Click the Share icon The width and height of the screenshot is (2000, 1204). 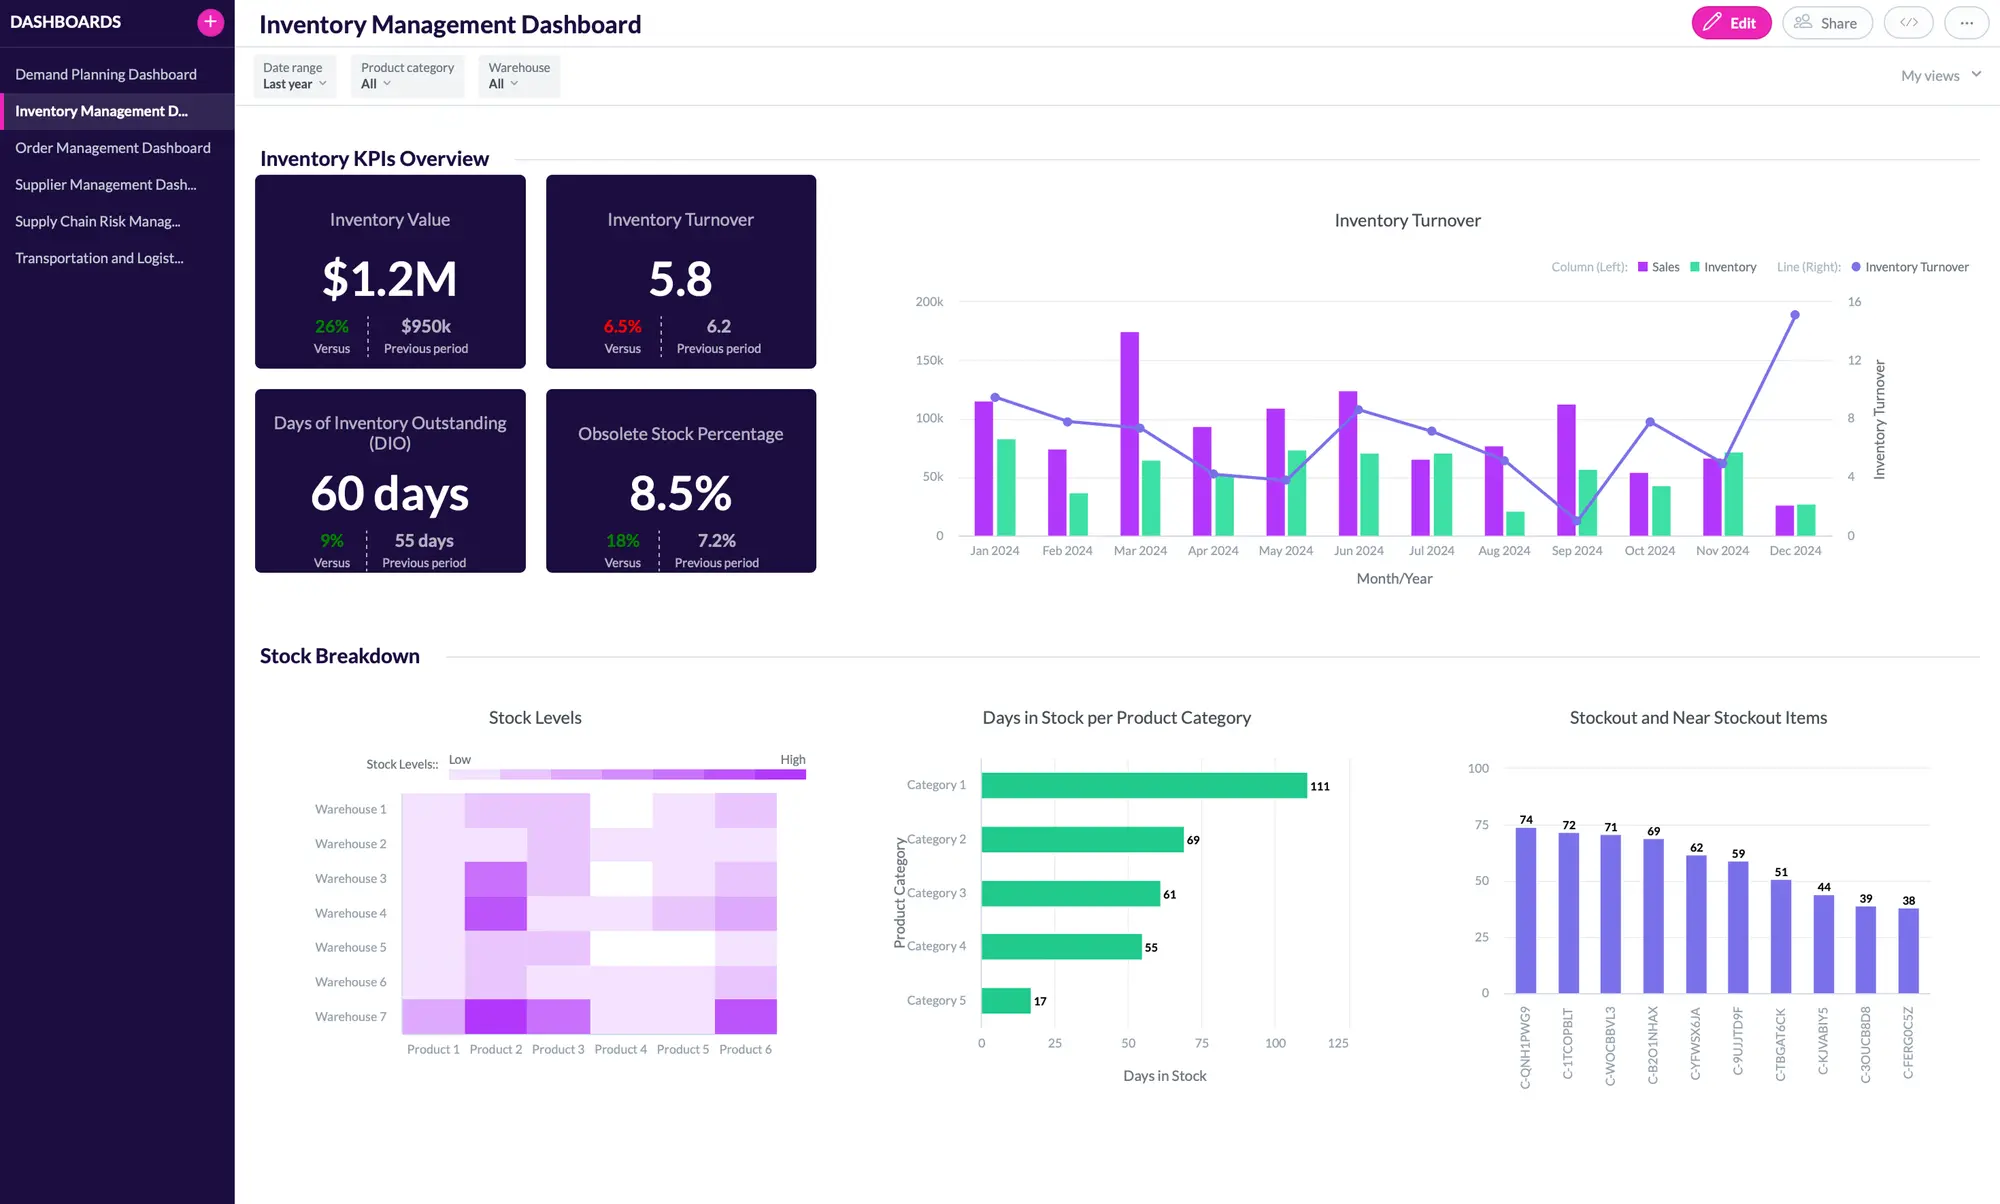point(1804,22)
